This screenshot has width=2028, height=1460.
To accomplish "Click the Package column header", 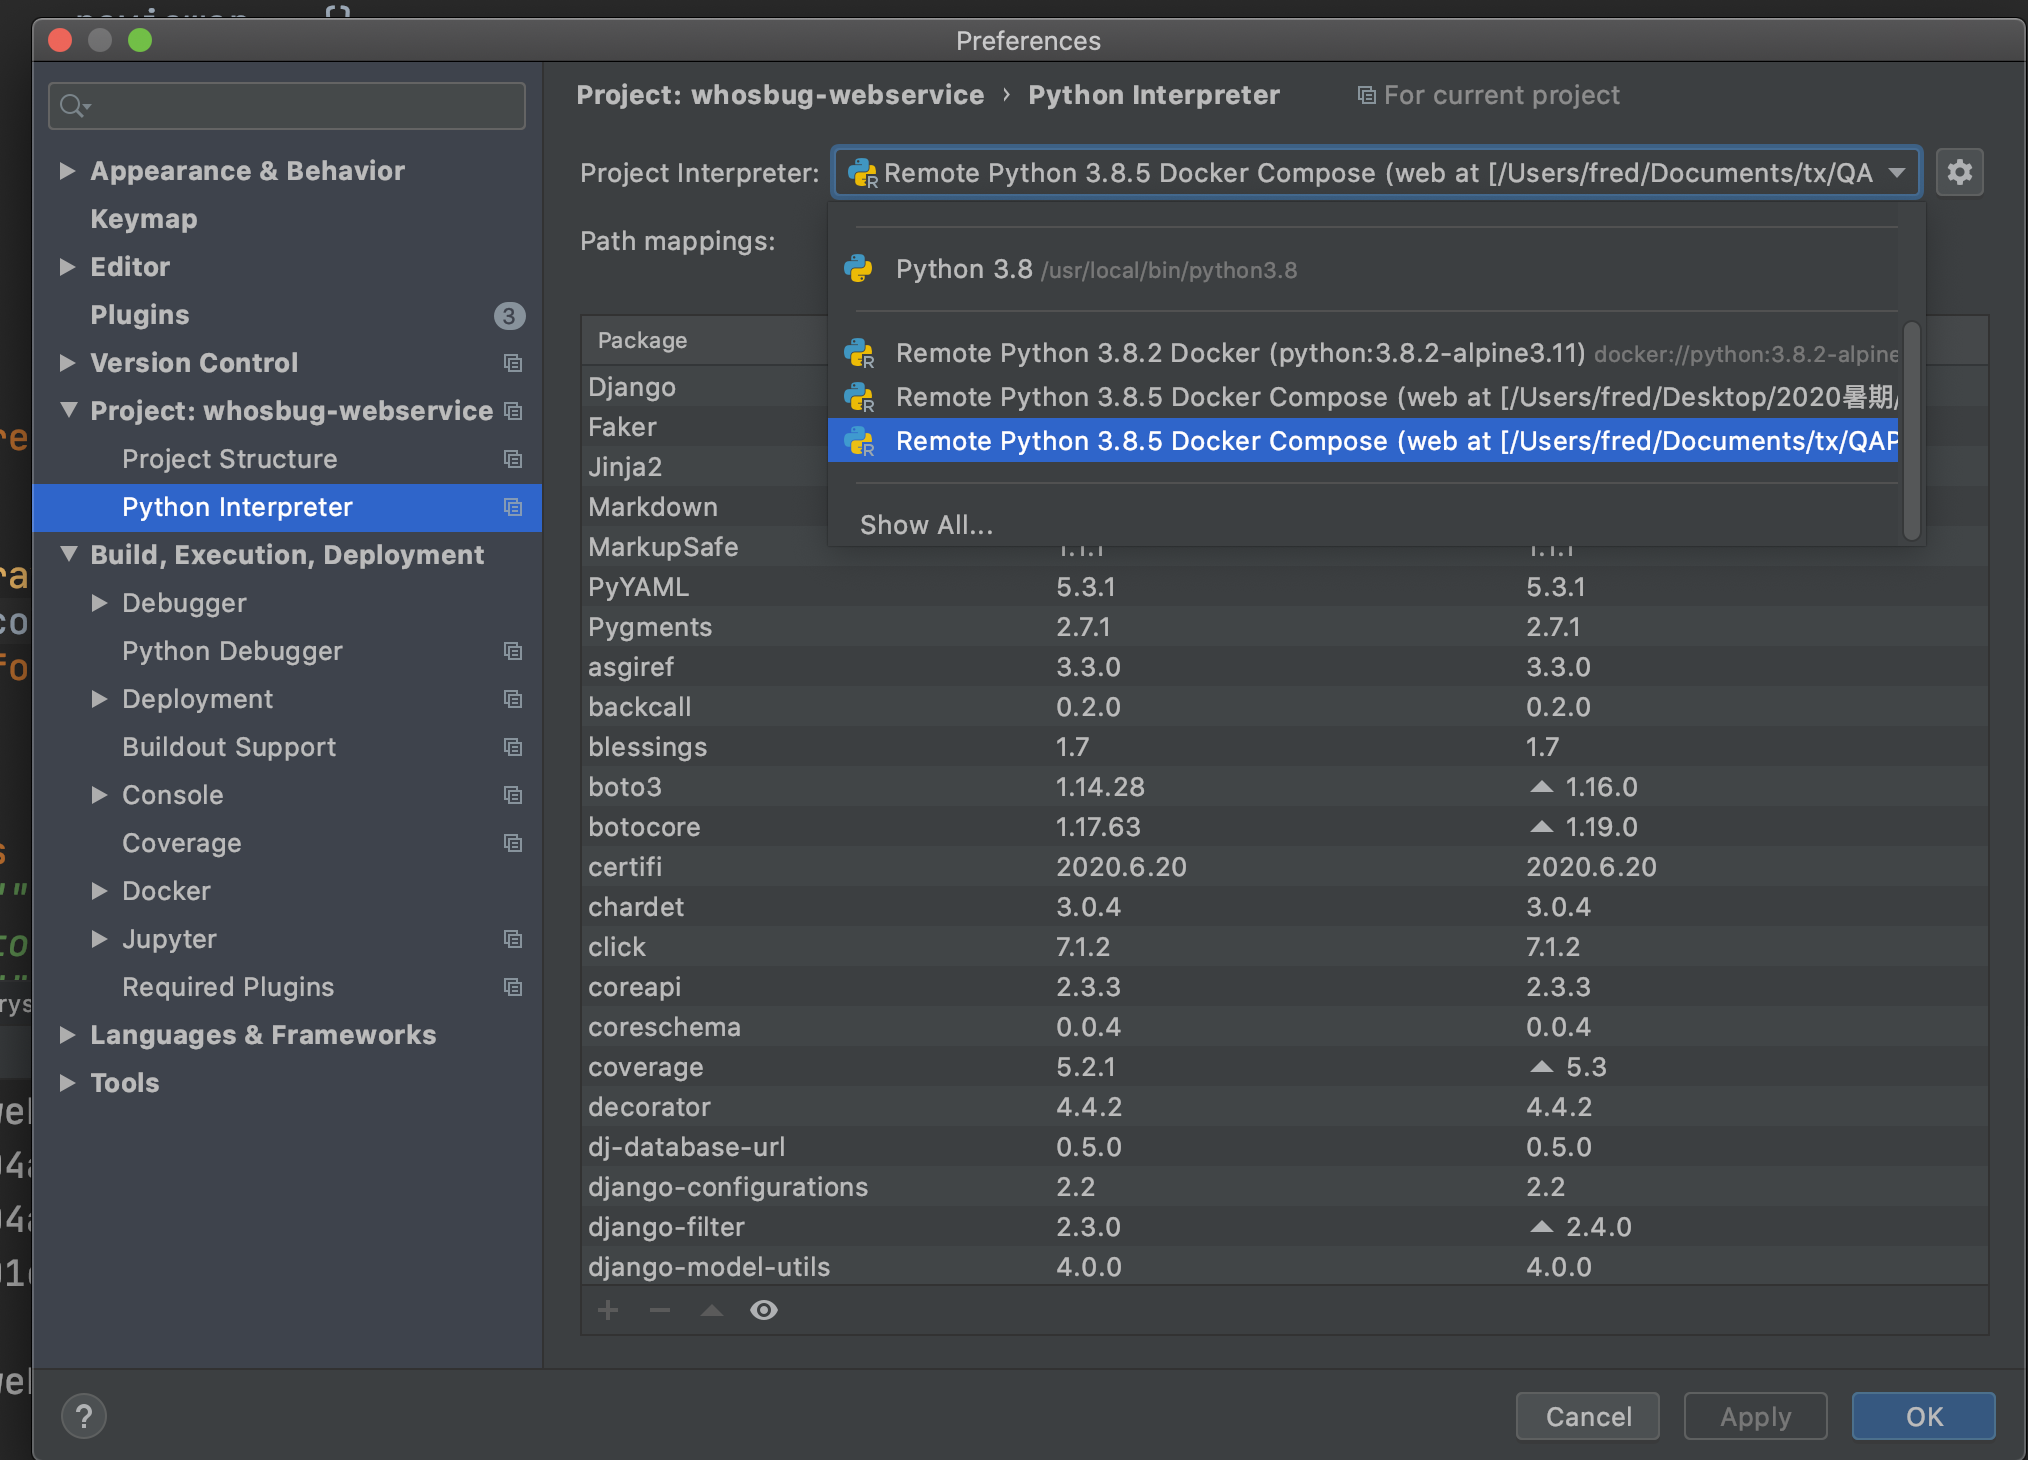I will point(642,340).
